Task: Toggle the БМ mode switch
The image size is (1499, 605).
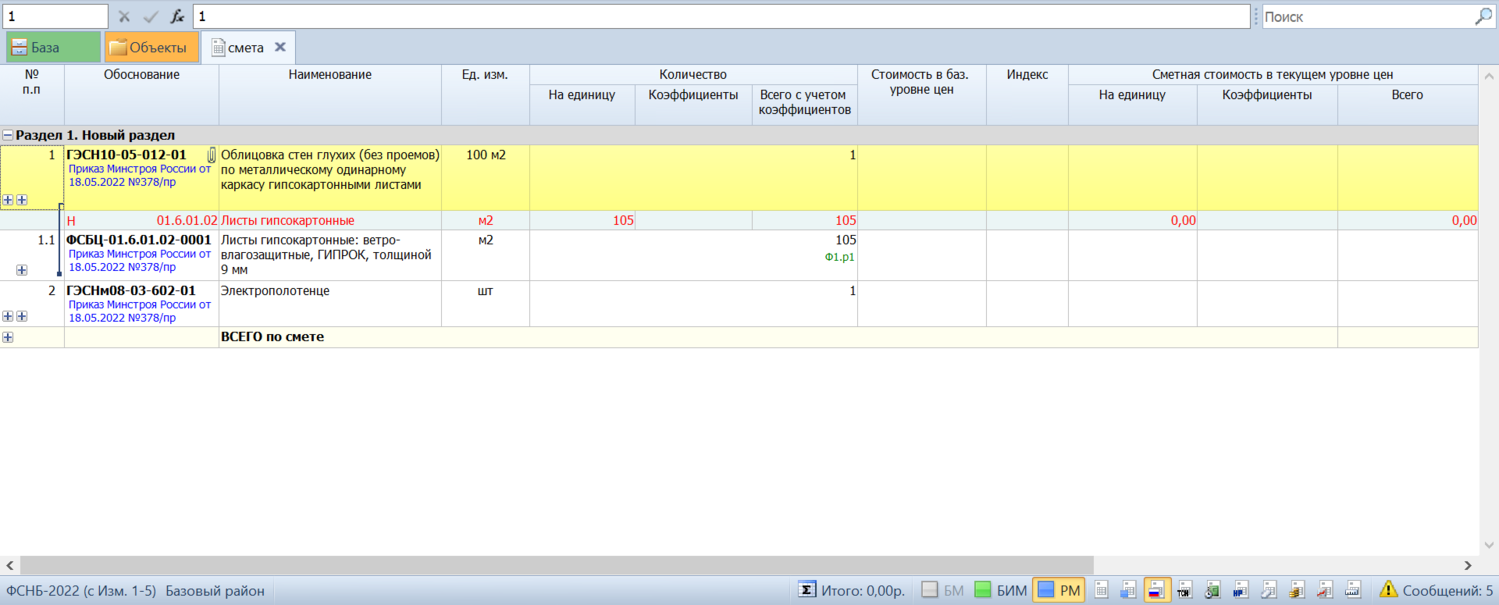Action: click(x=943, y=590)
